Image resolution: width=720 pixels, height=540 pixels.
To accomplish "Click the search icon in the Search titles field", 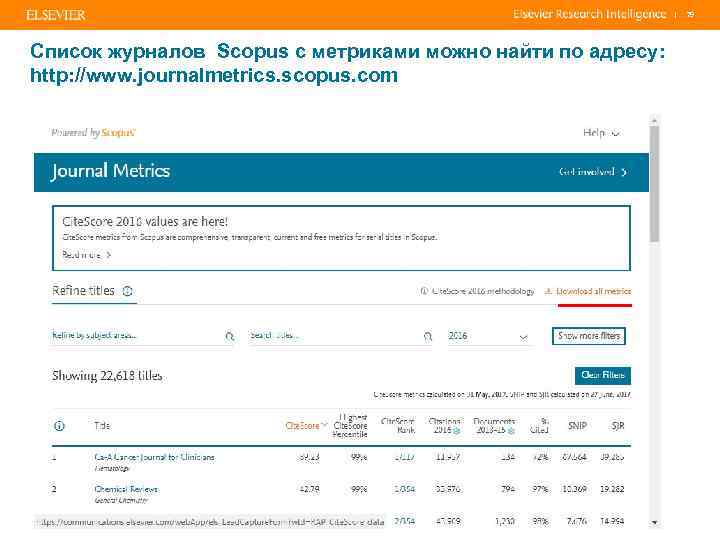I will coord(428,337).
